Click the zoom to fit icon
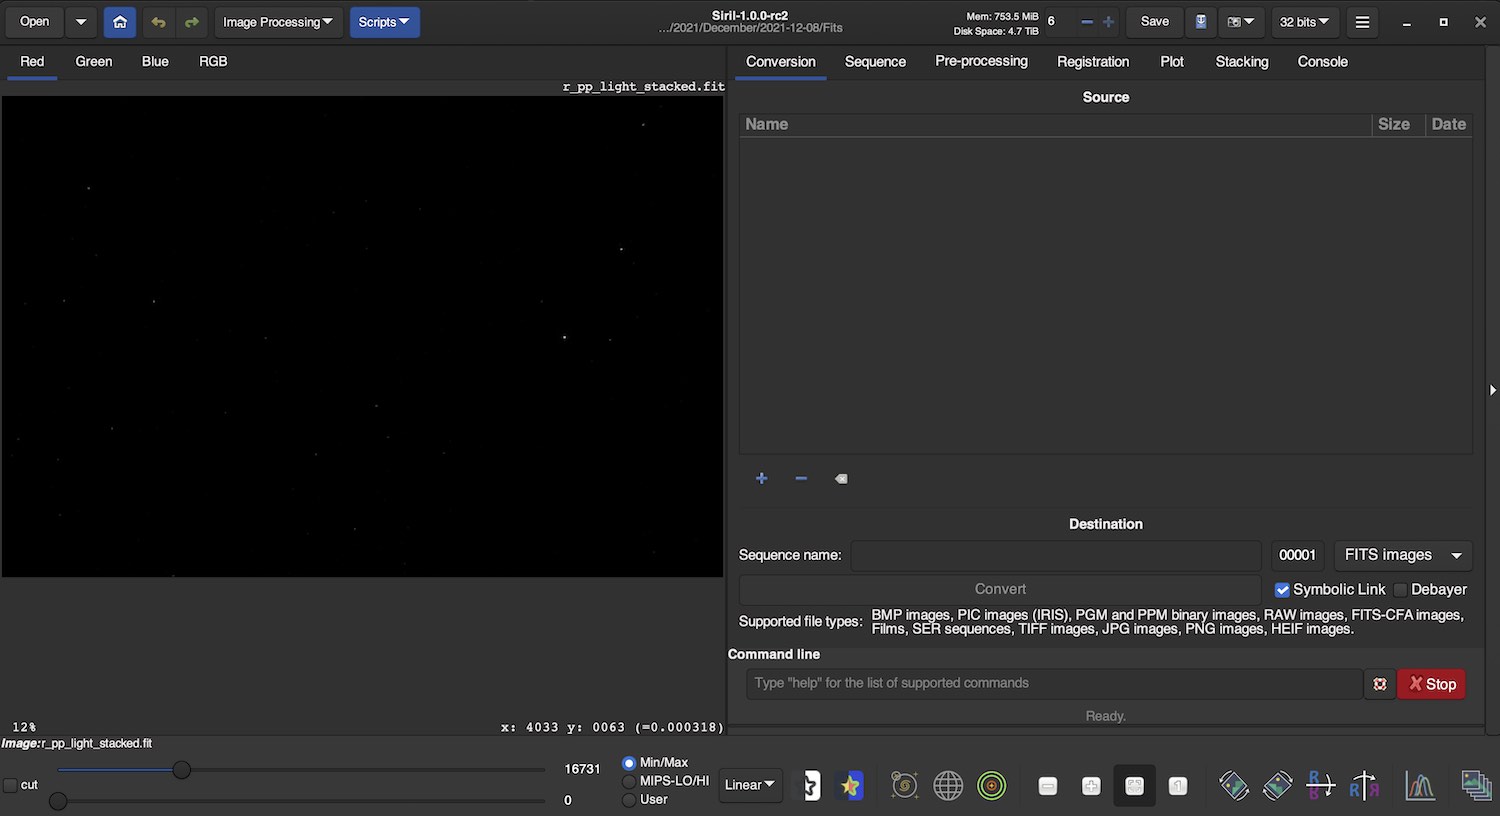Viewport: 1500px width, 816px height. [1134, 786]
